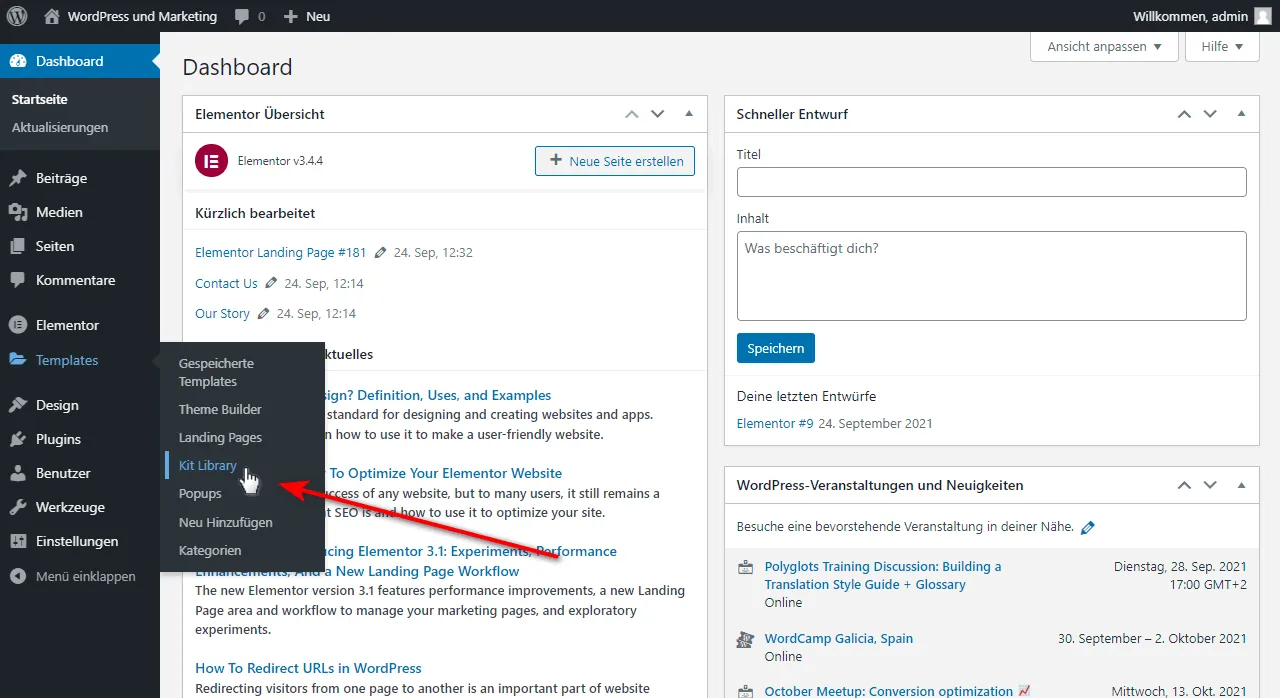
Task: Toggle WordPress-Veranstaltungen panel collapse triangle
Action: pyautogui.click(x=1242, y=485)
